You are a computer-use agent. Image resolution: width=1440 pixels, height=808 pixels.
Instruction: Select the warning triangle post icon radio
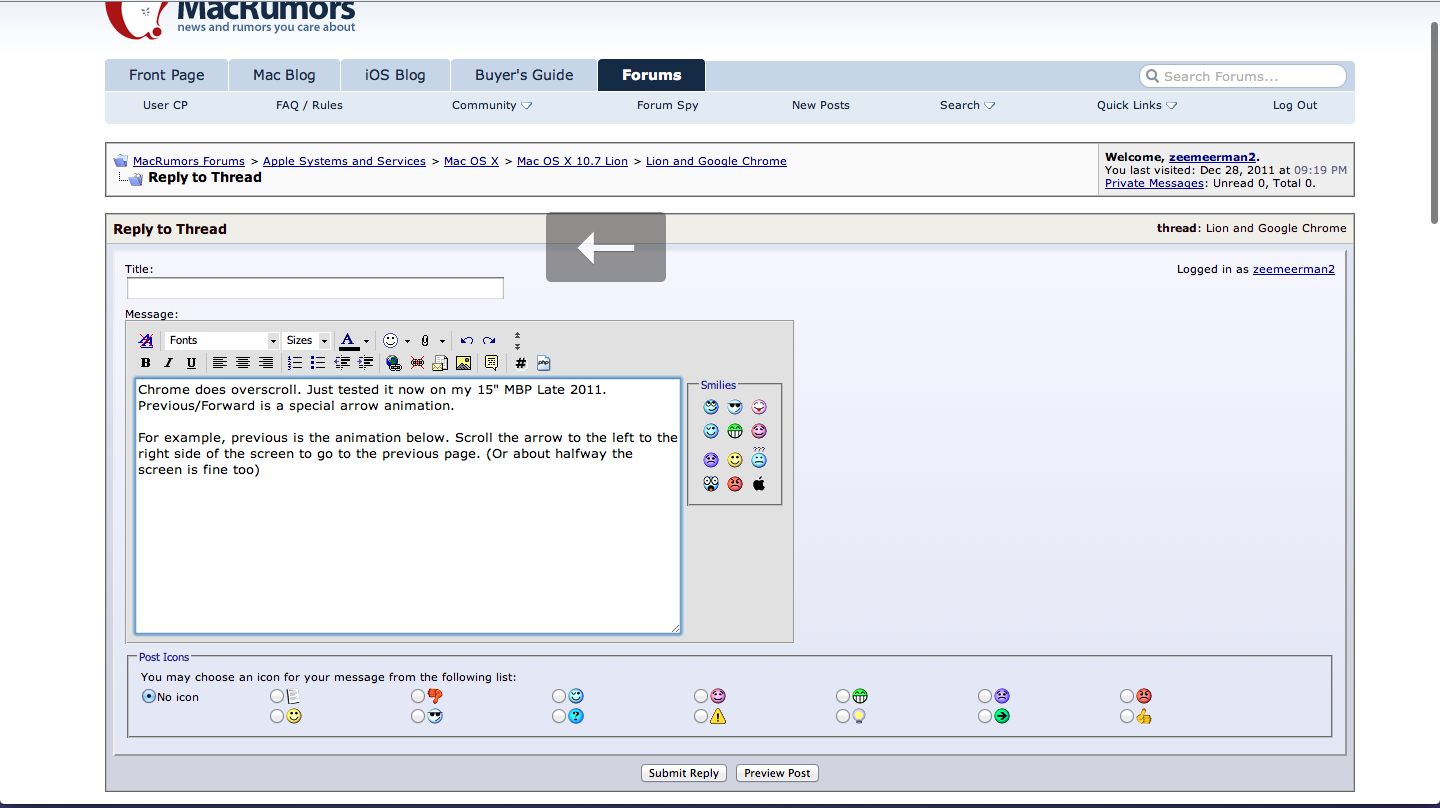click(x=701, y=716)
